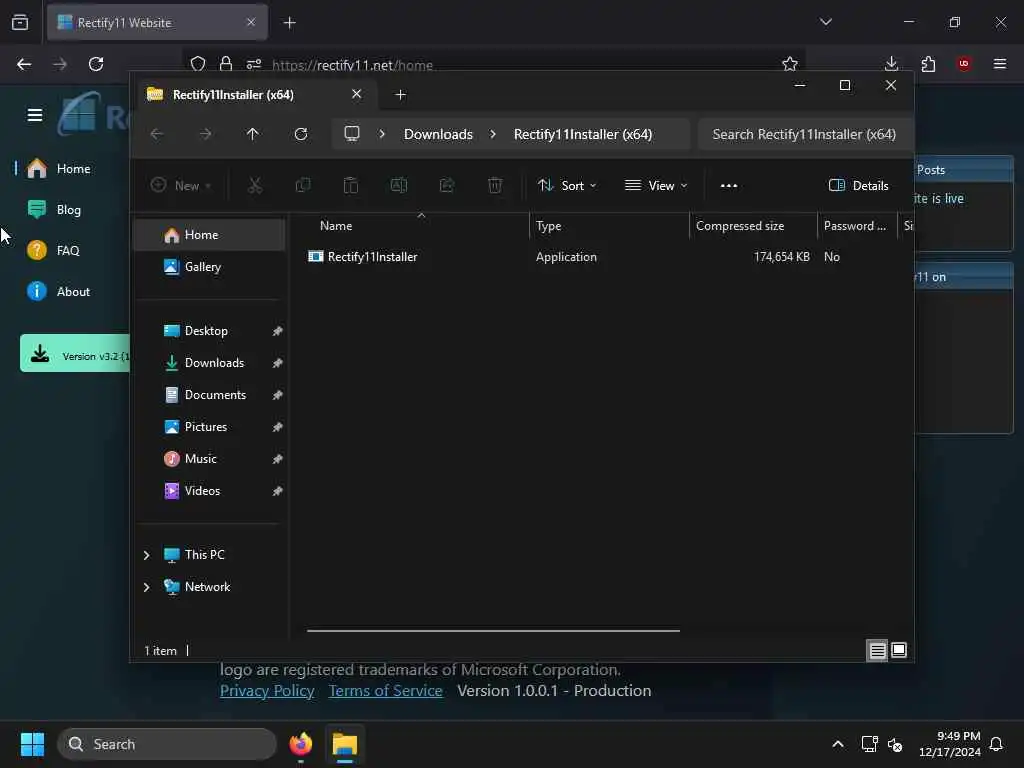The width and height of the screenshot is (1024, 768).
Task: Open the Privacy Policy link
Action: (267, 691)
